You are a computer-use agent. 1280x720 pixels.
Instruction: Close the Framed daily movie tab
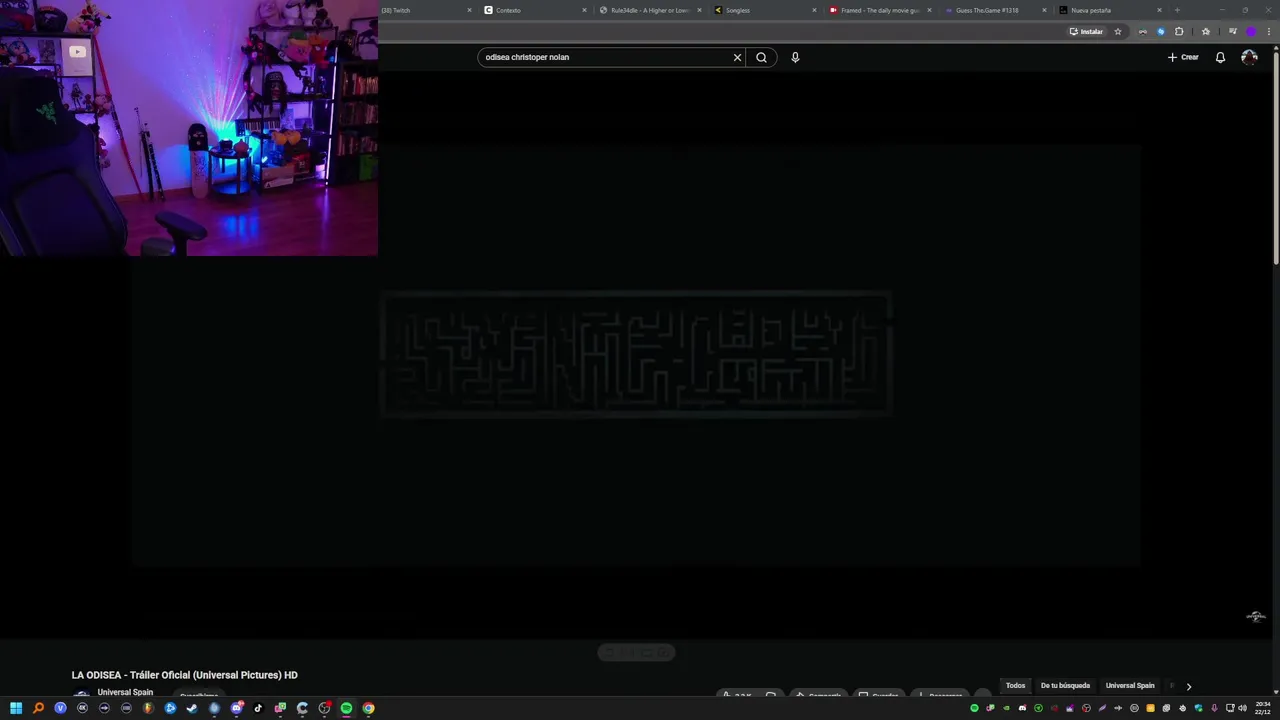click(x=929, y=10)
